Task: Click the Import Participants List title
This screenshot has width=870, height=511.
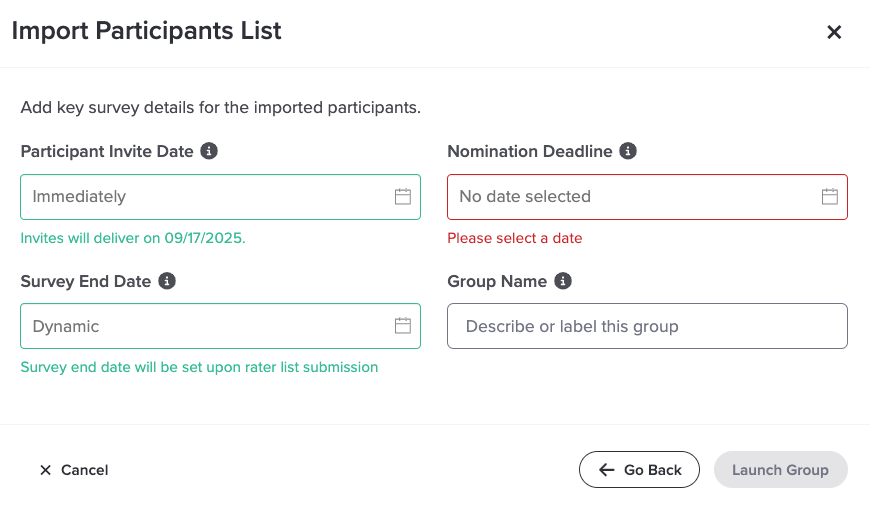Action: click(x=146, y=31)
